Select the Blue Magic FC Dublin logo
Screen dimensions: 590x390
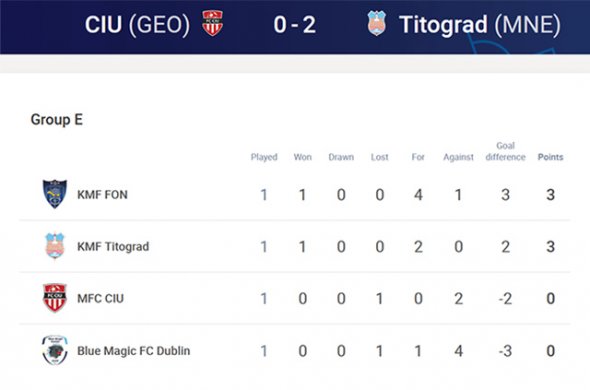pyautogui.click(x=55, y=350)
